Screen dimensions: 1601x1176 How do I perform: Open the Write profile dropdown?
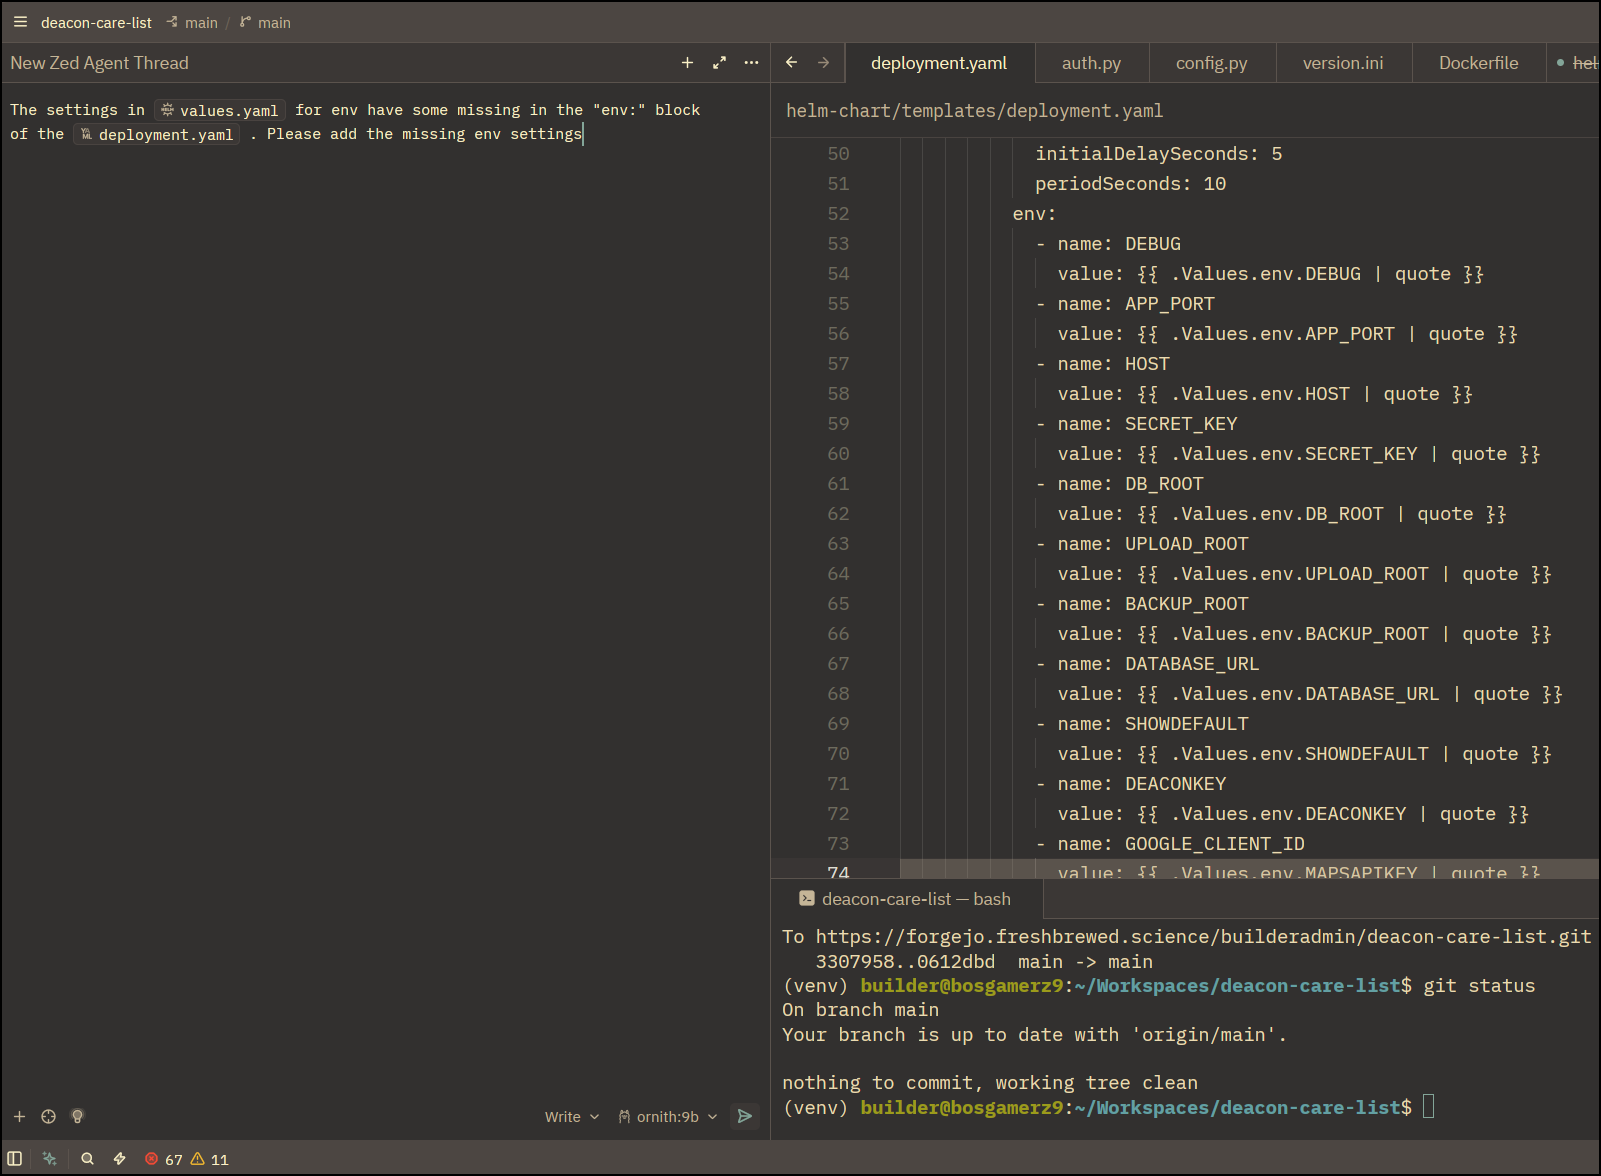click(572, 1117)
